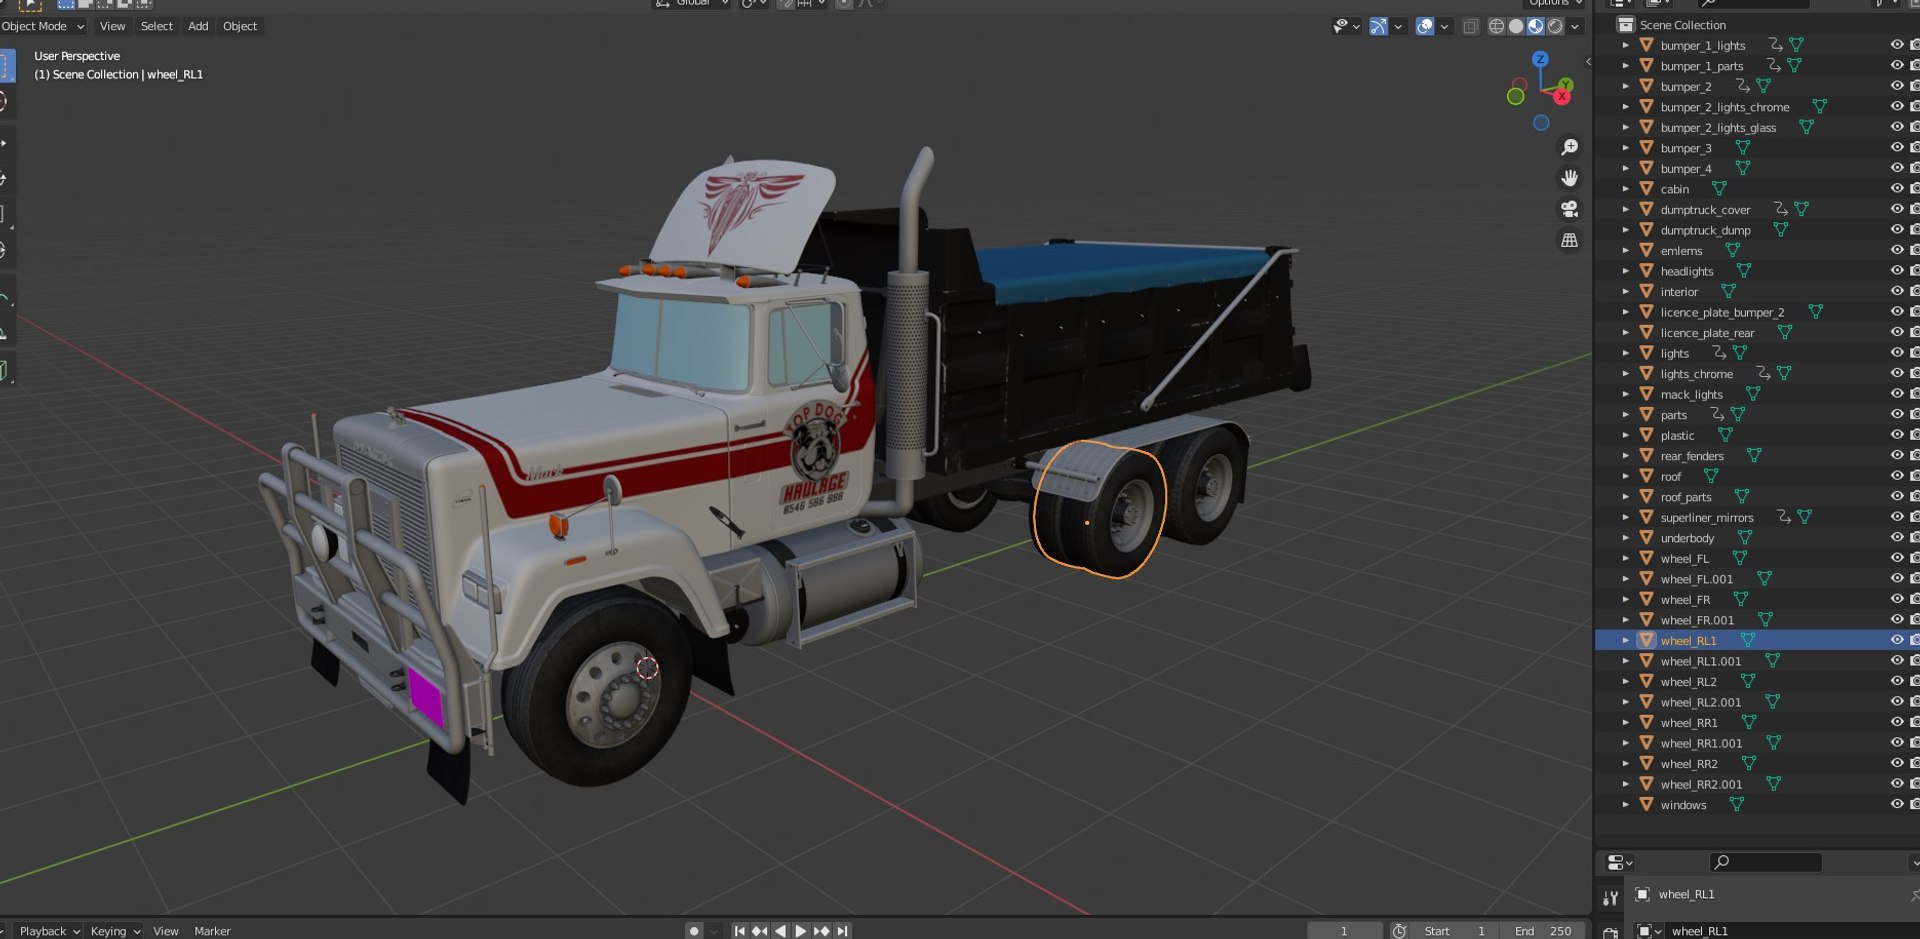Expand wheel_RL1 tree row

click(x=1625, y=640)
